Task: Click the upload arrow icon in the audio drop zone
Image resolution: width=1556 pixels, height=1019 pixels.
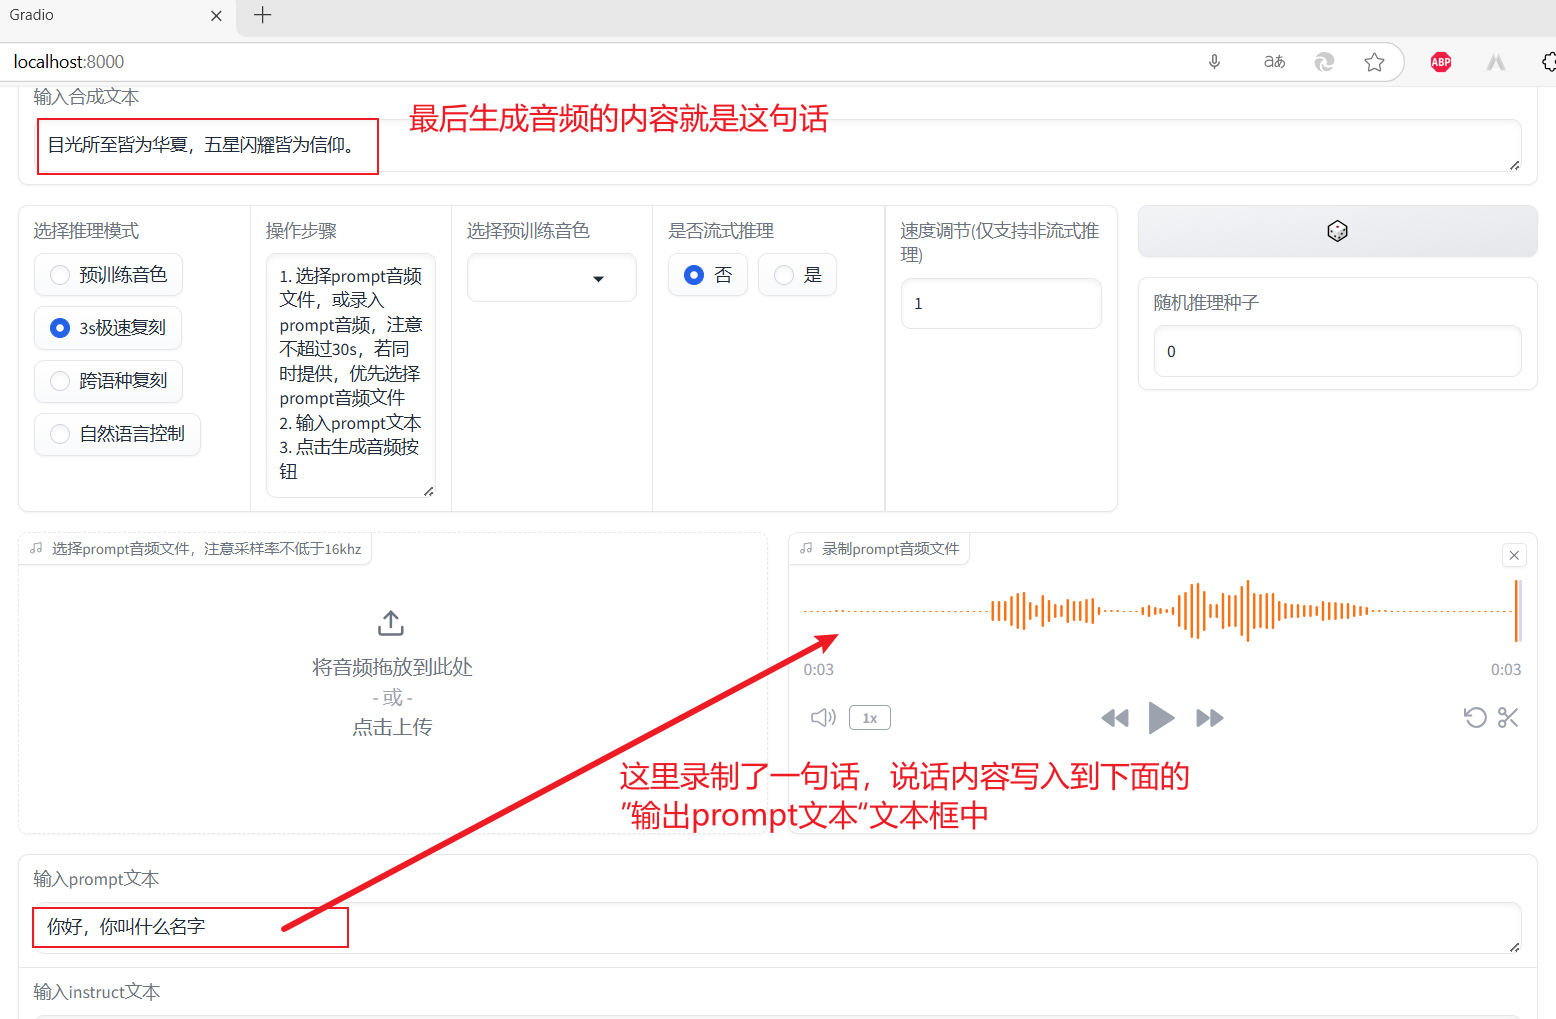Action: pos(391,623)
